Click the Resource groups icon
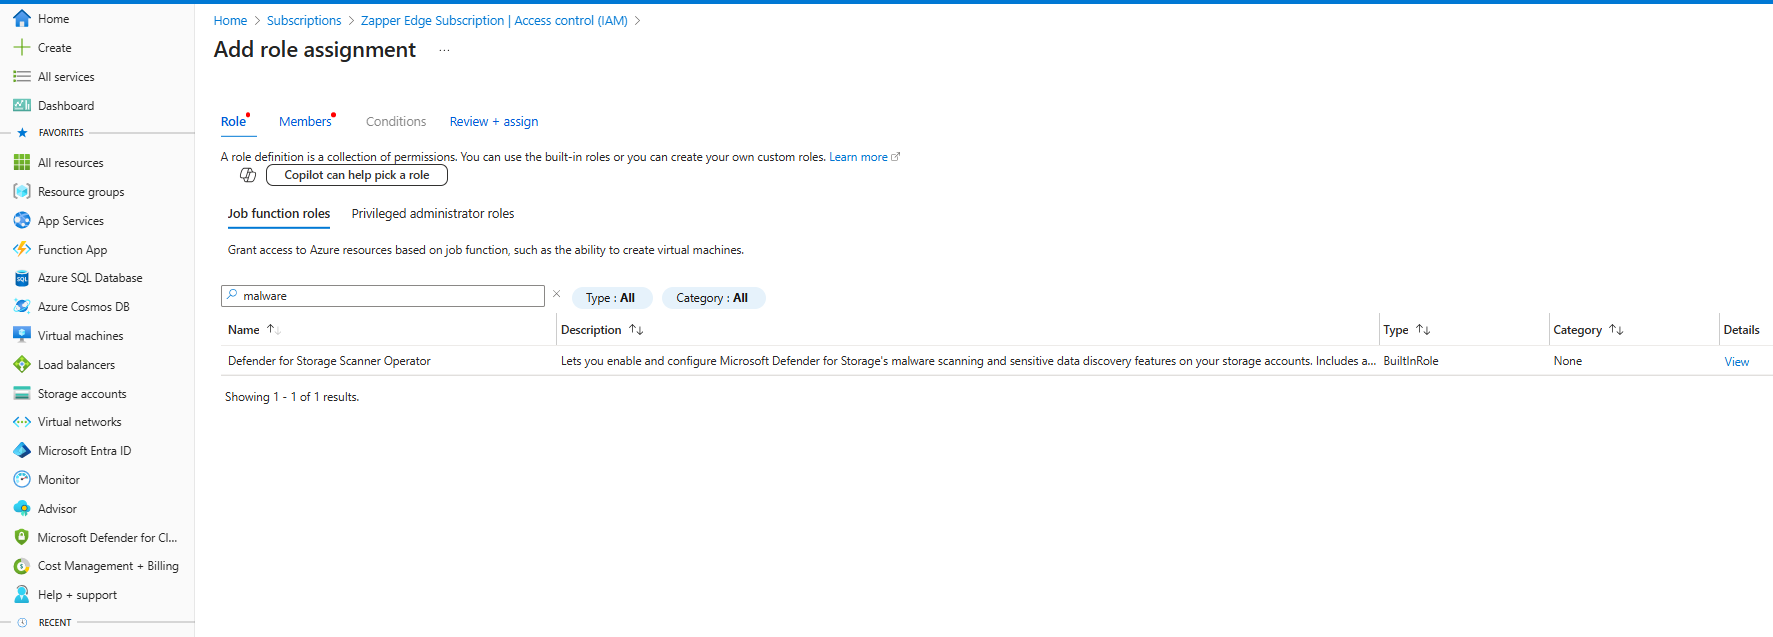Screen dimensions: 1773x637 pyautogui.click(x=22, y=192)
